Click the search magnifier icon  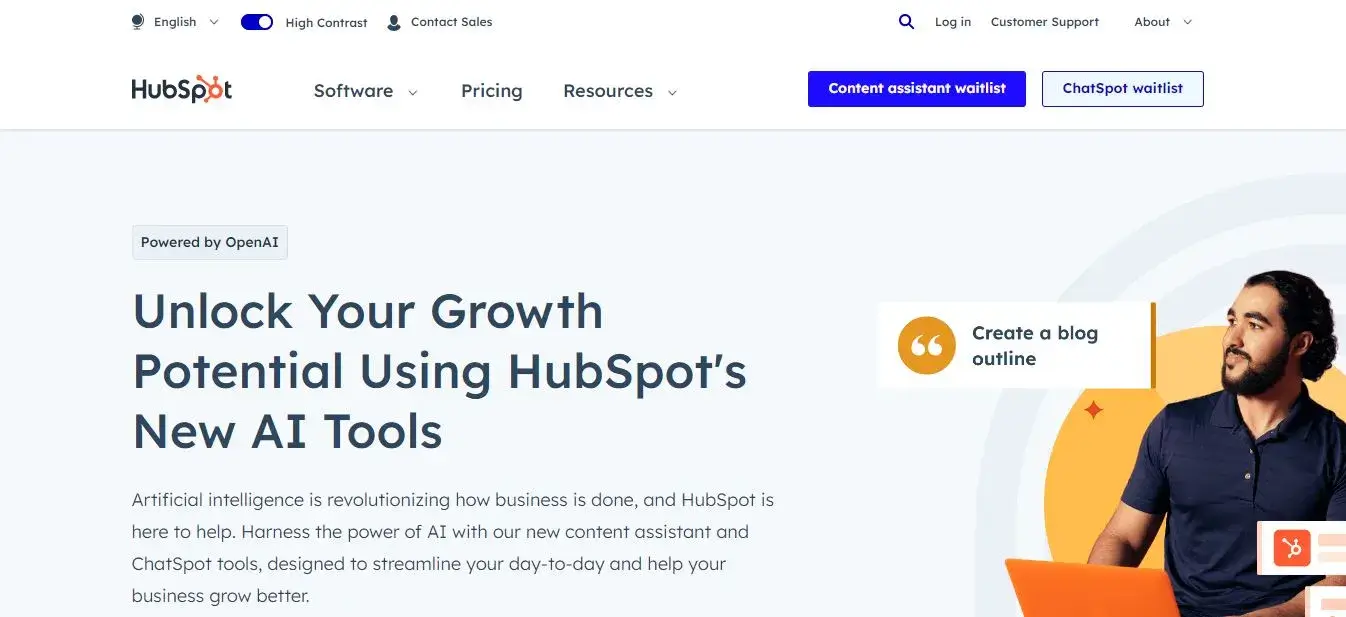906,21
